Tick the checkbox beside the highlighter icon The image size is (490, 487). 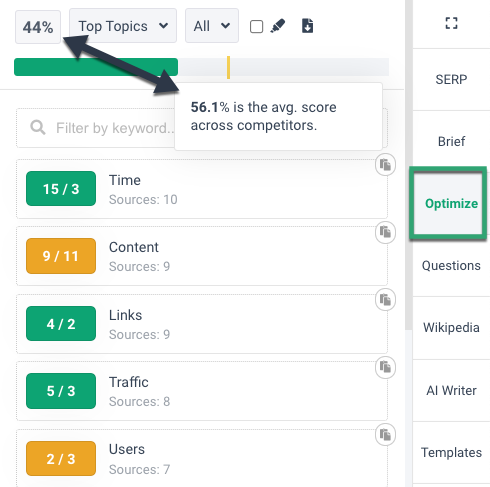pyautogui.click(x=256, y=27)
